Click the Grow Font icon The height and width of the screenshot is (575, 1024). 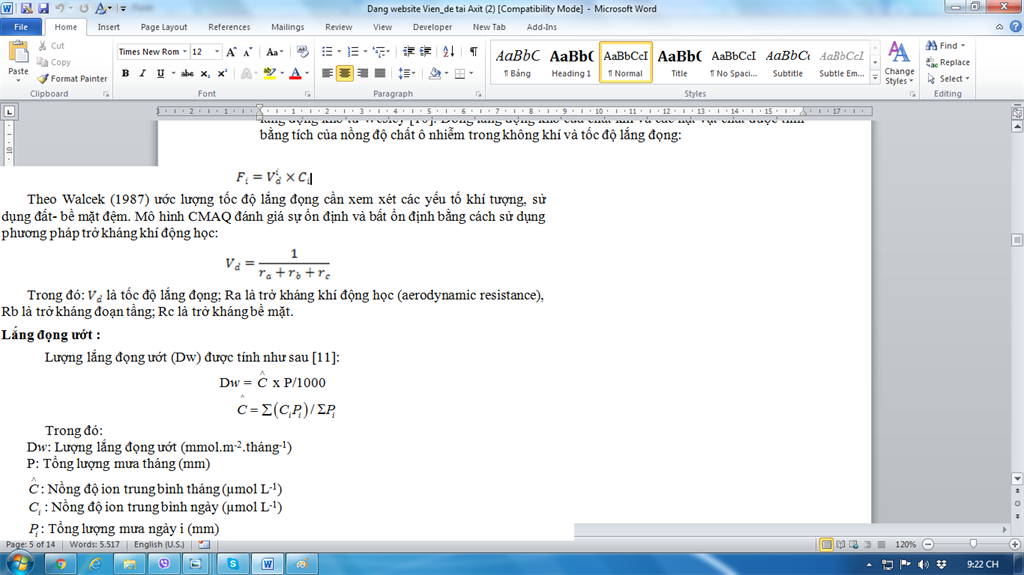coord(231,52)
